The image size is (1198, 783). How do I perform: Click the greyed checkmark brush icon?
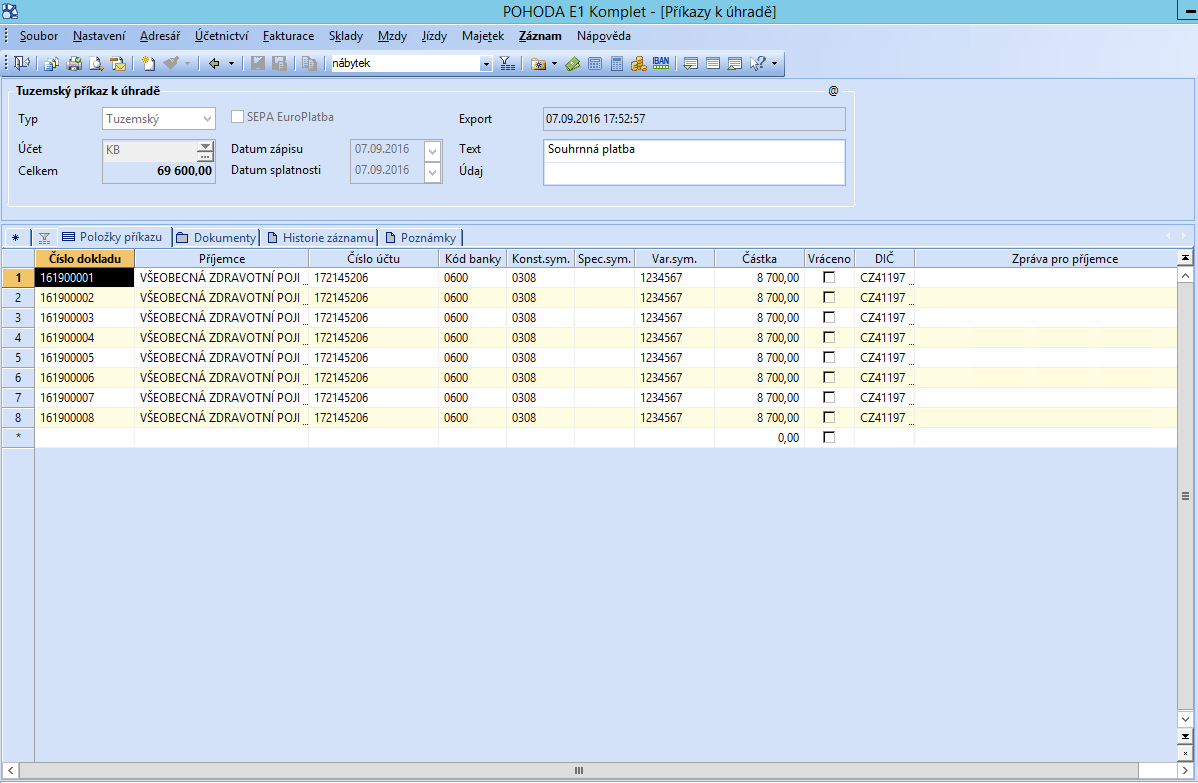click(171, 63)
